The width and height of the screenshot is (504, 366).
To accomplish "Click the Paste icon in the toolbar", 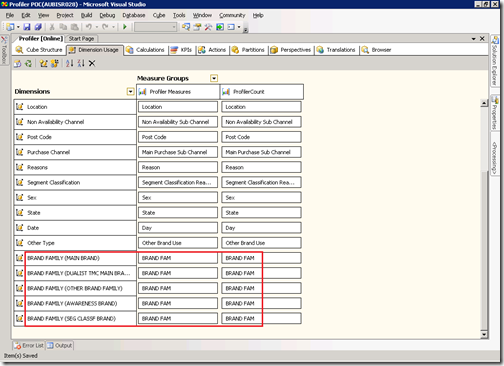I will 75,27.
